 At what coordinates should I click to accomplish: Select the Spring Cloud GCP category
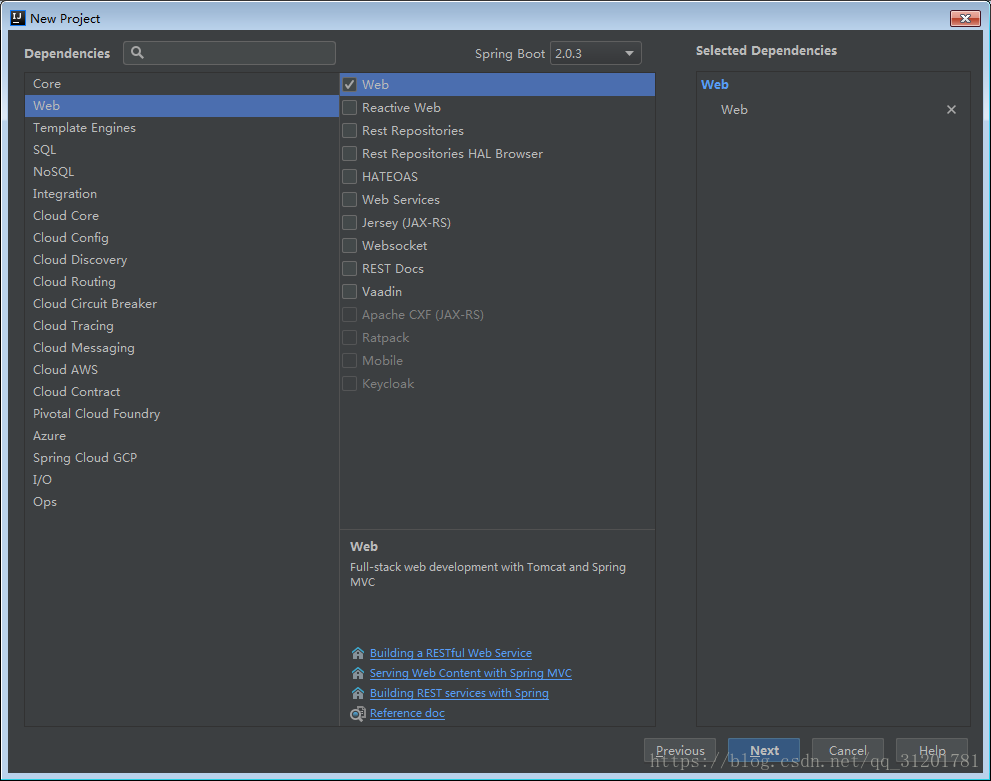coord(181,457)
